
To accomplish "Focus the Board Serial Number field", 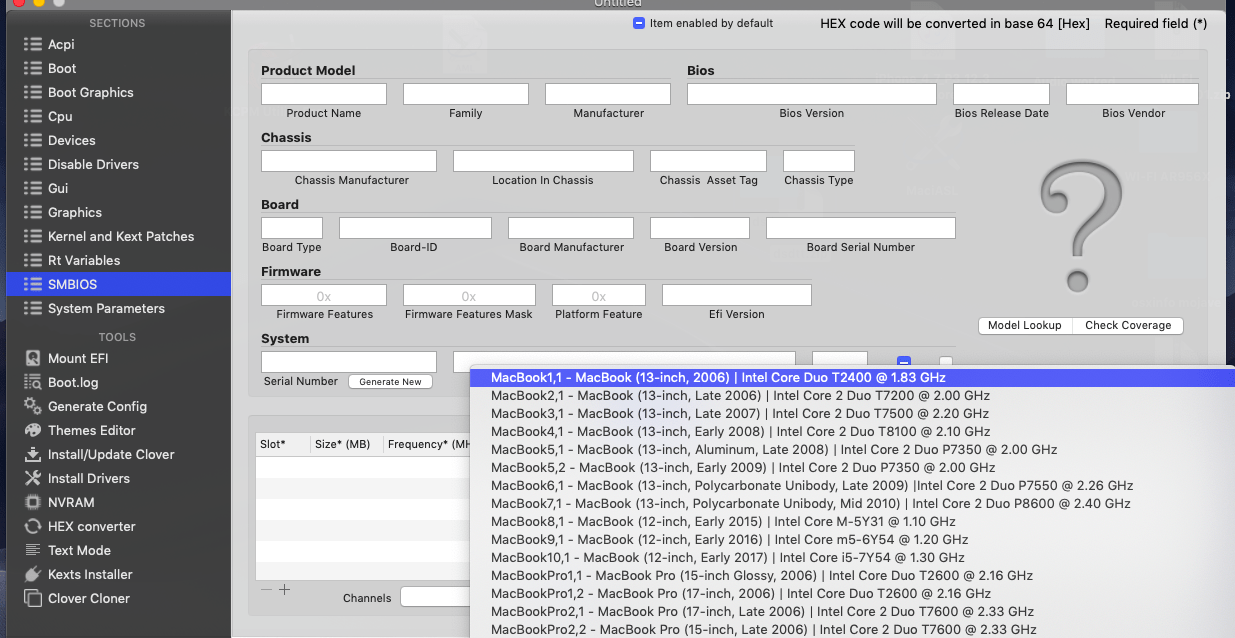I will tap(861, 228).
